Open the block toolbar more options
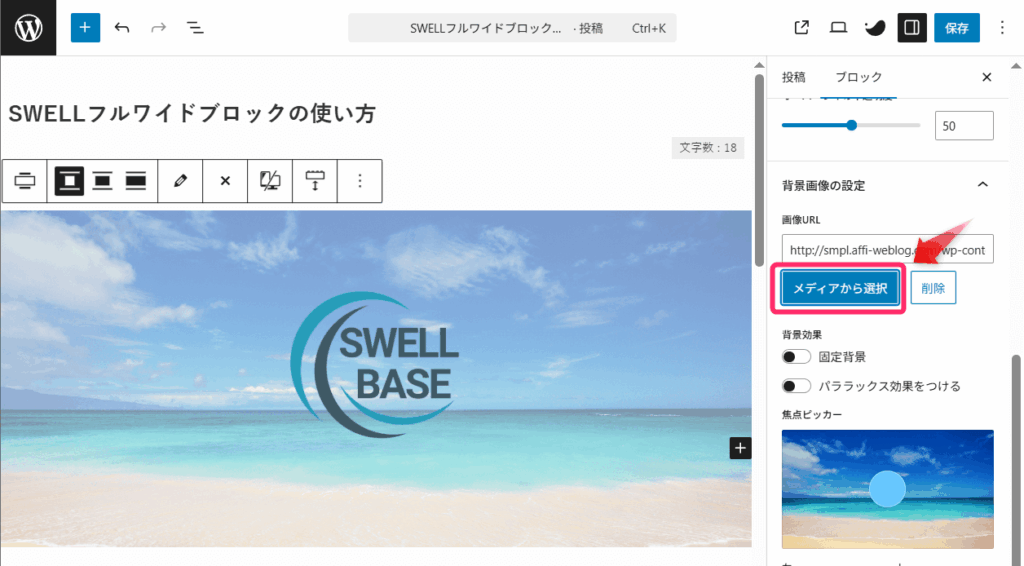This screenshot has height=566, width=1024. (x=360, y=181)
